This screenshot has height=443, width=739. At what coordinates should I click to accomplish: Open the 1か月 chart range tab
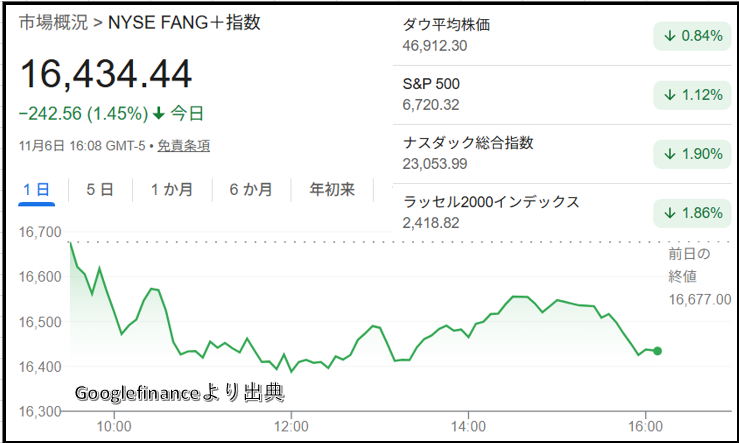172,189
